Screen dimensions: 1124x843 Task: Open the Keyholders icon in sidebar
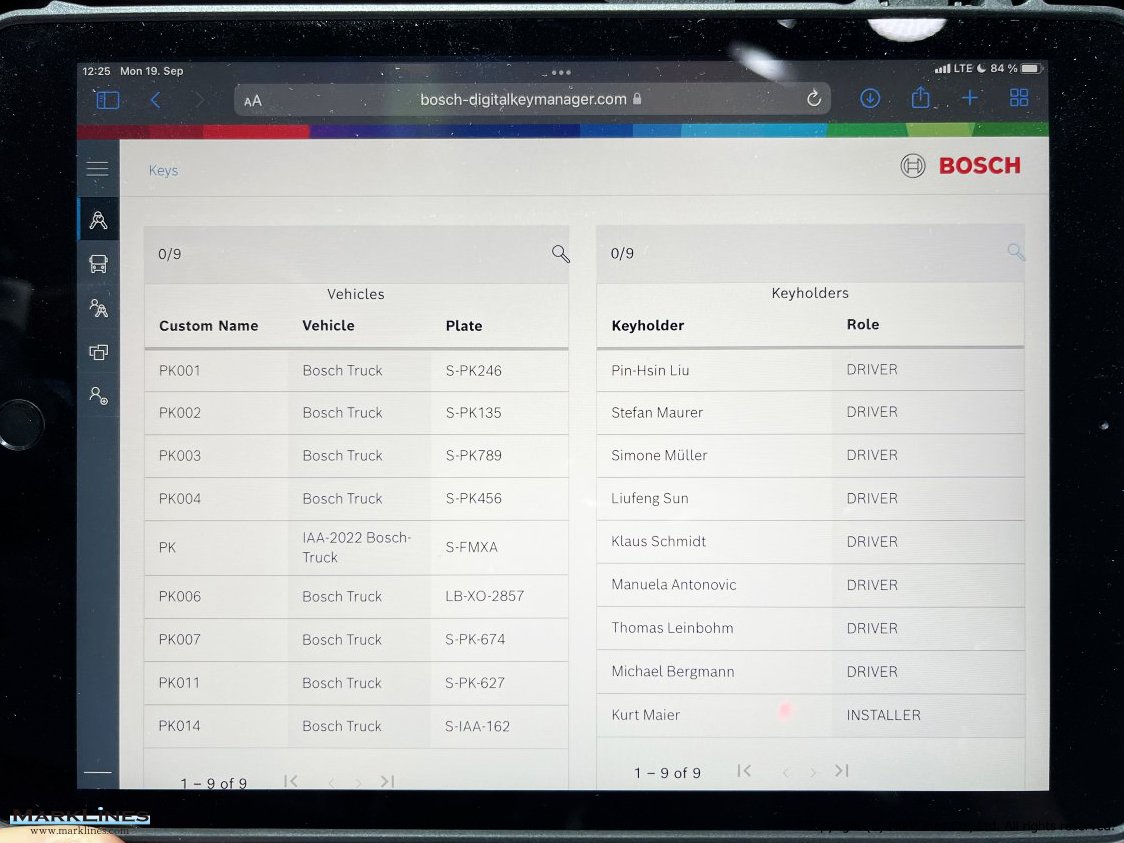98,308
